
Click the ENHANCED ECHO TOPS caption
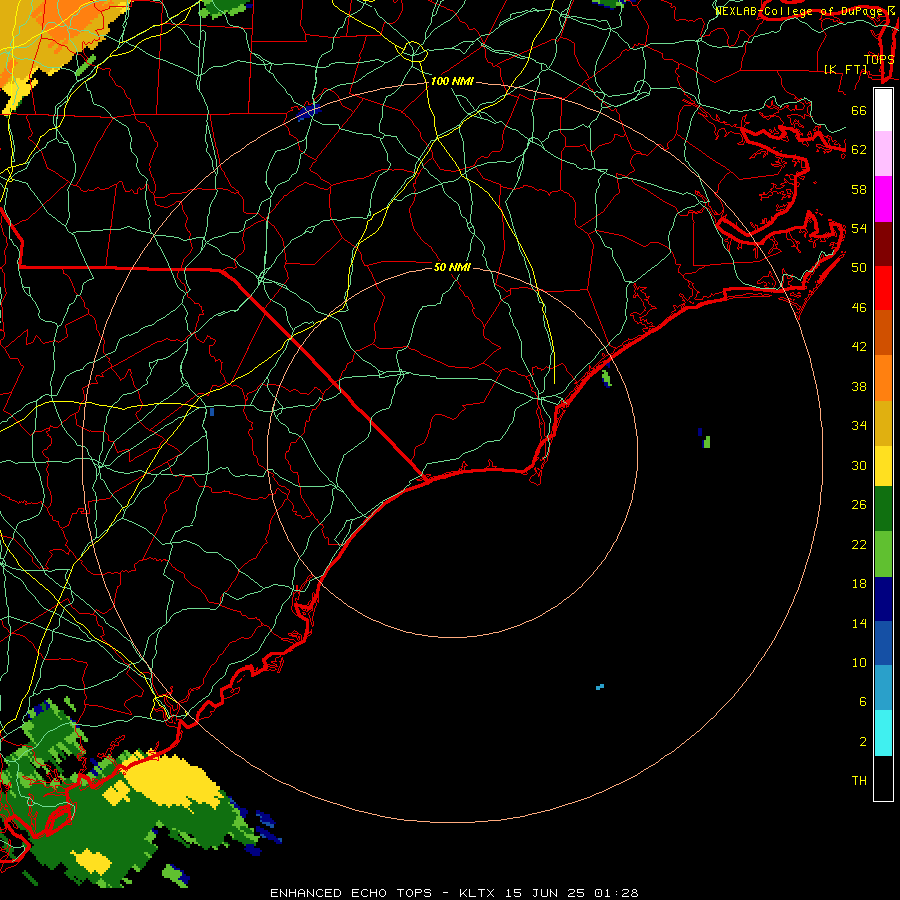pyautogui.click(x=351, y=893)
